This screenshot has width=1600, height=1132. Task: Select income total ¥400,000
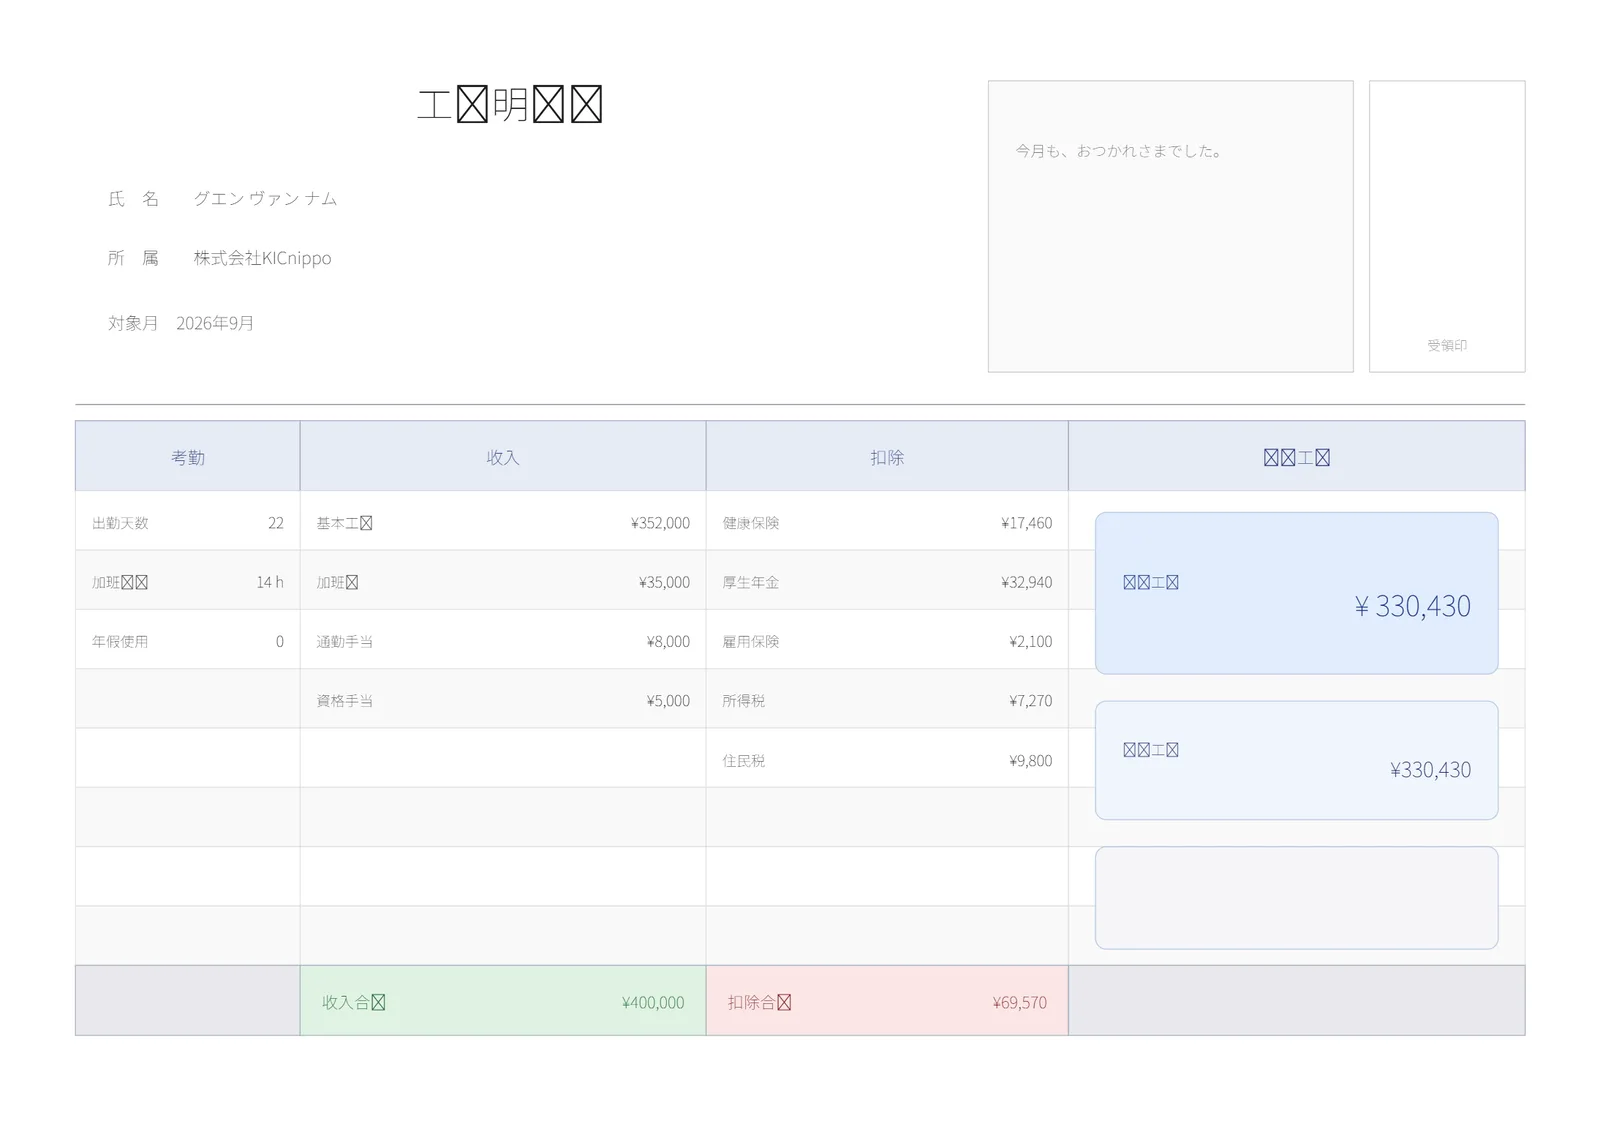[653, 1002]
